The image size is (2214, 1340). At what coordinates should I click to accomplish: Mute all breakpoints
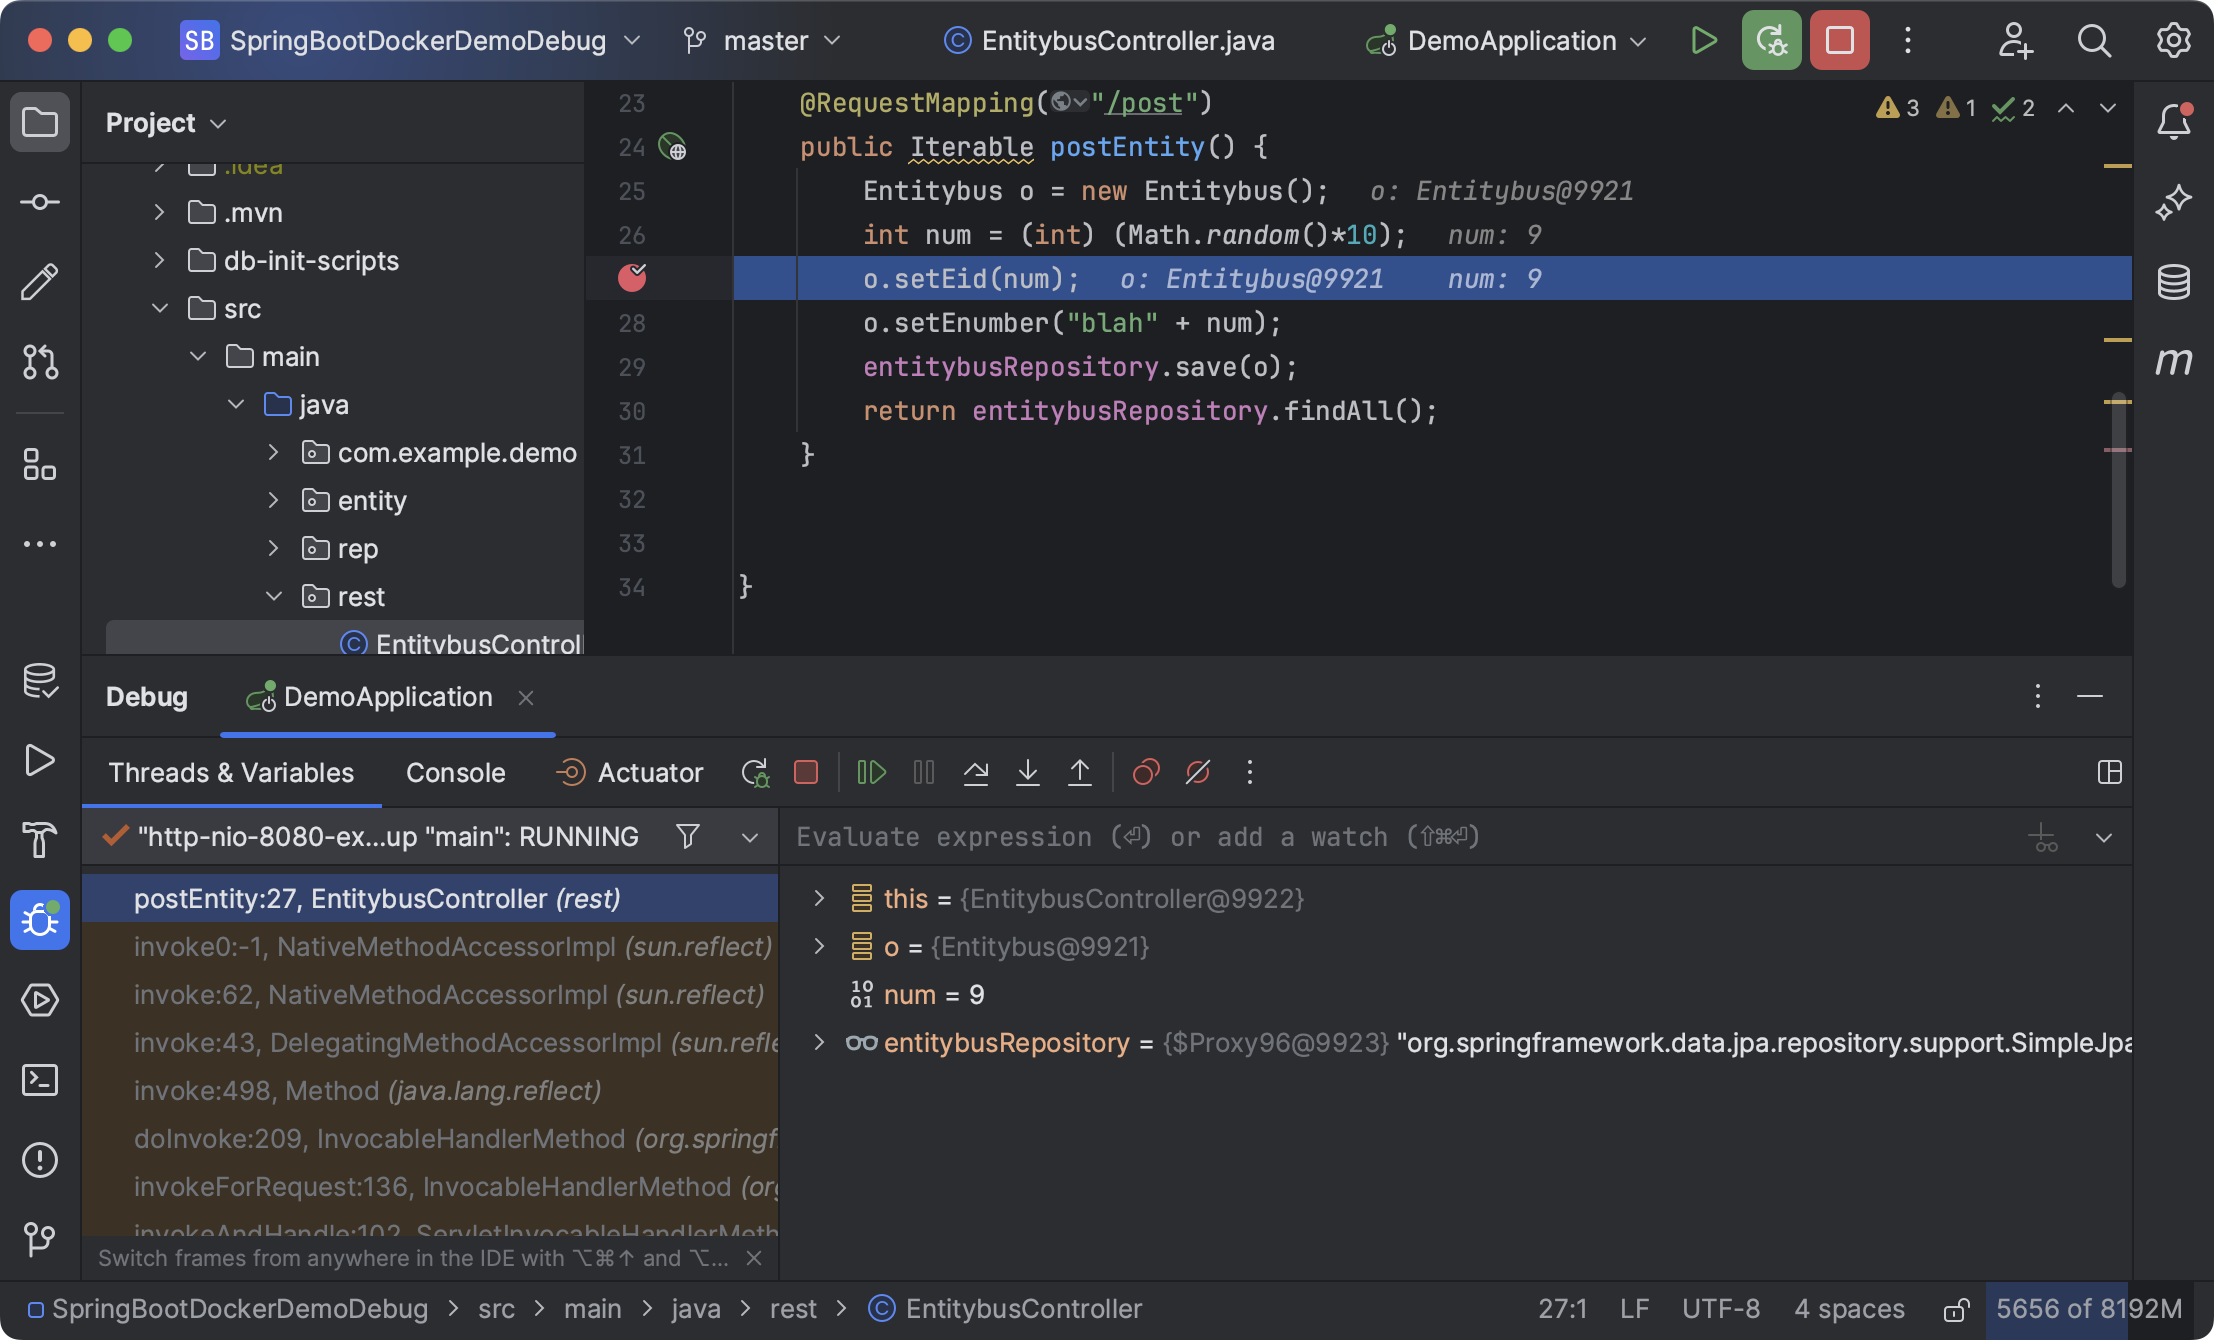[1197, 772]
